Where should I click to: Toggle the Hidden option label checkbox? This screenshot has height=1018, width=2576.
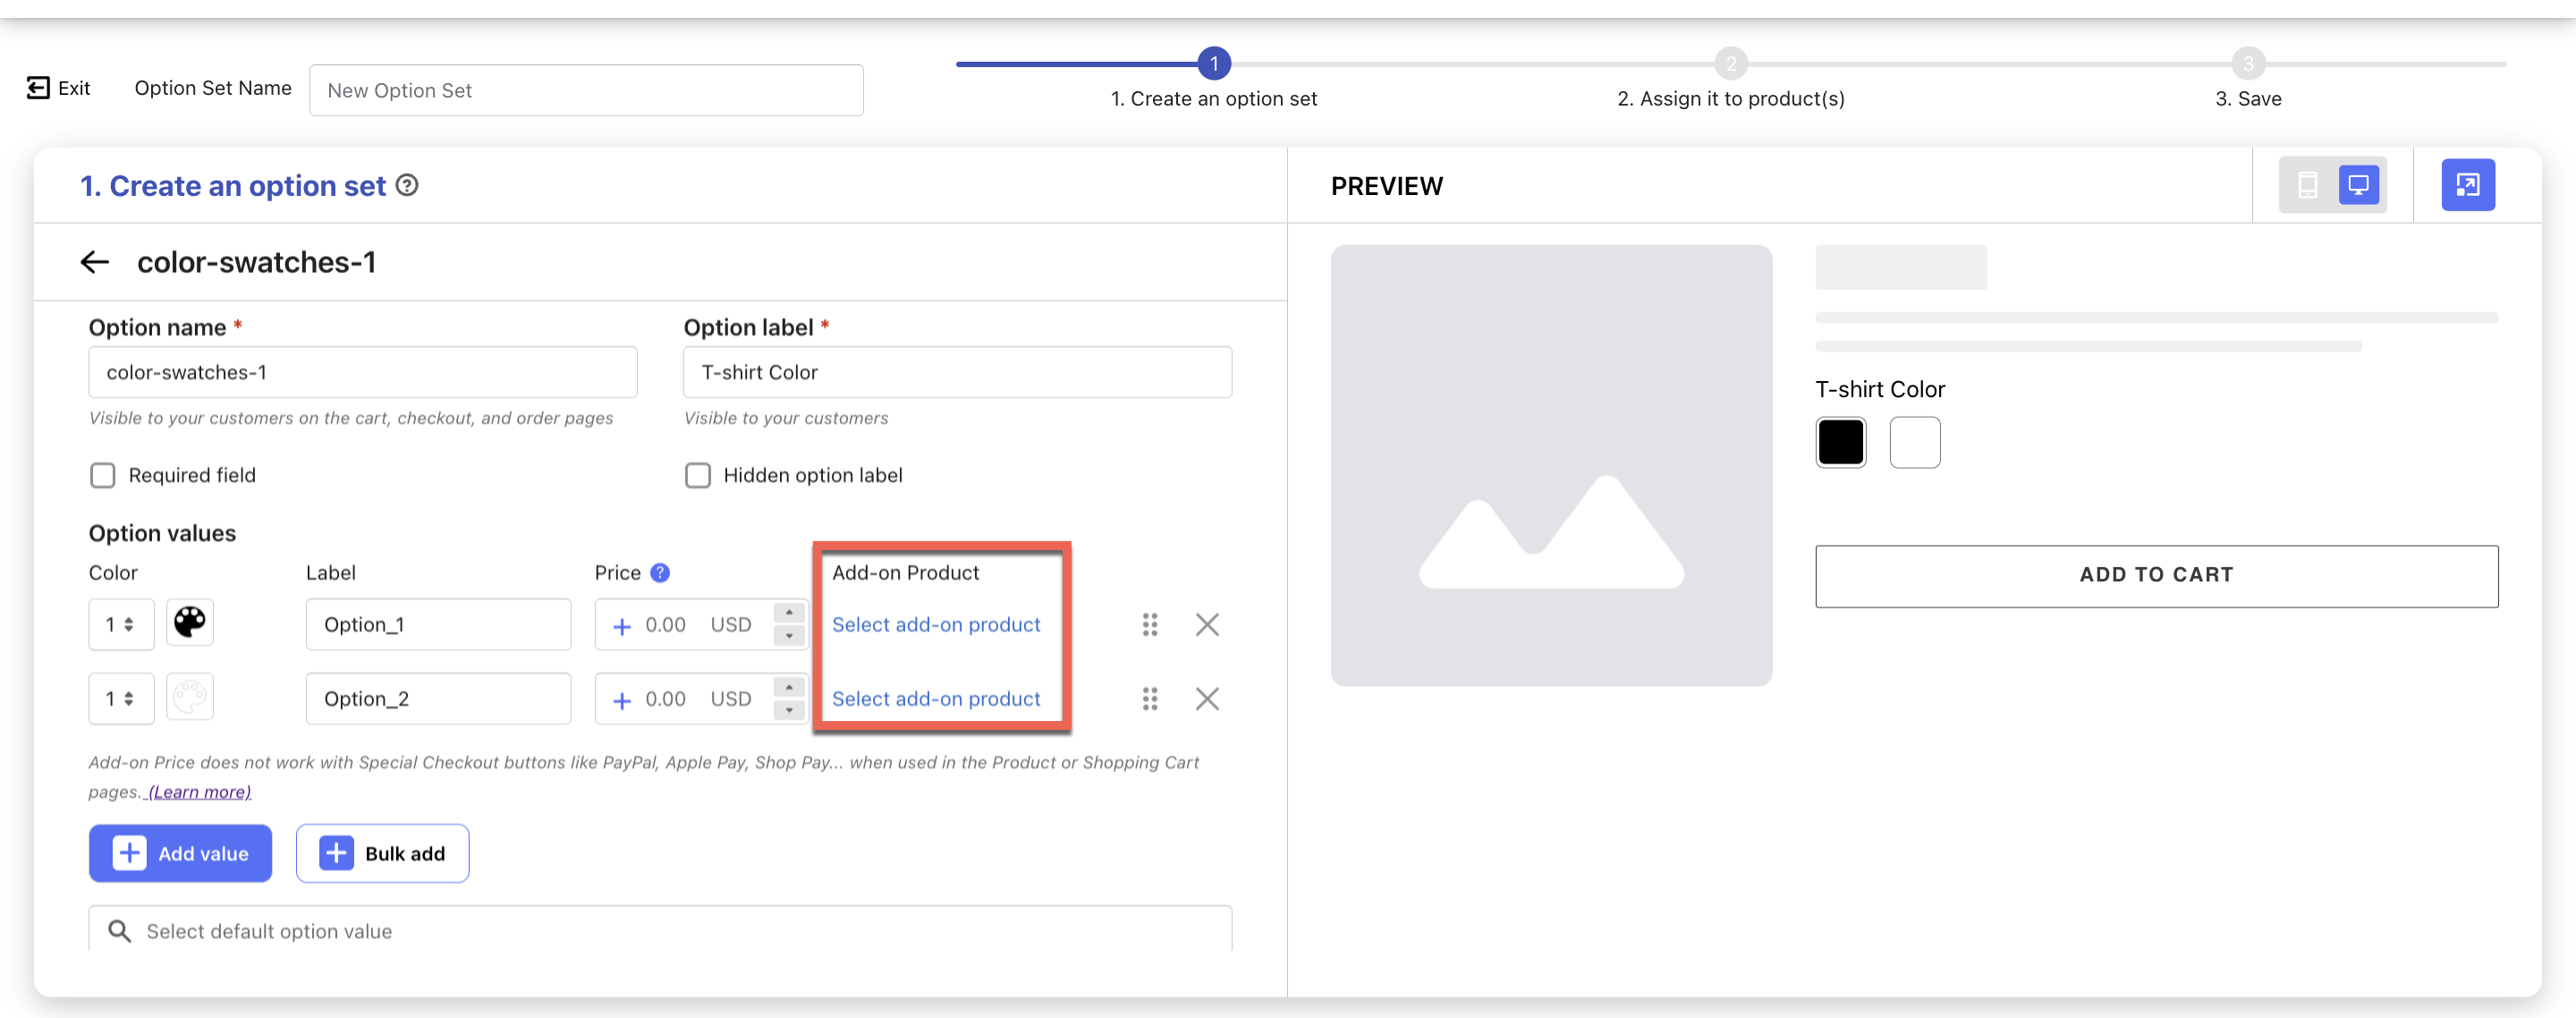tap(698, 475)
